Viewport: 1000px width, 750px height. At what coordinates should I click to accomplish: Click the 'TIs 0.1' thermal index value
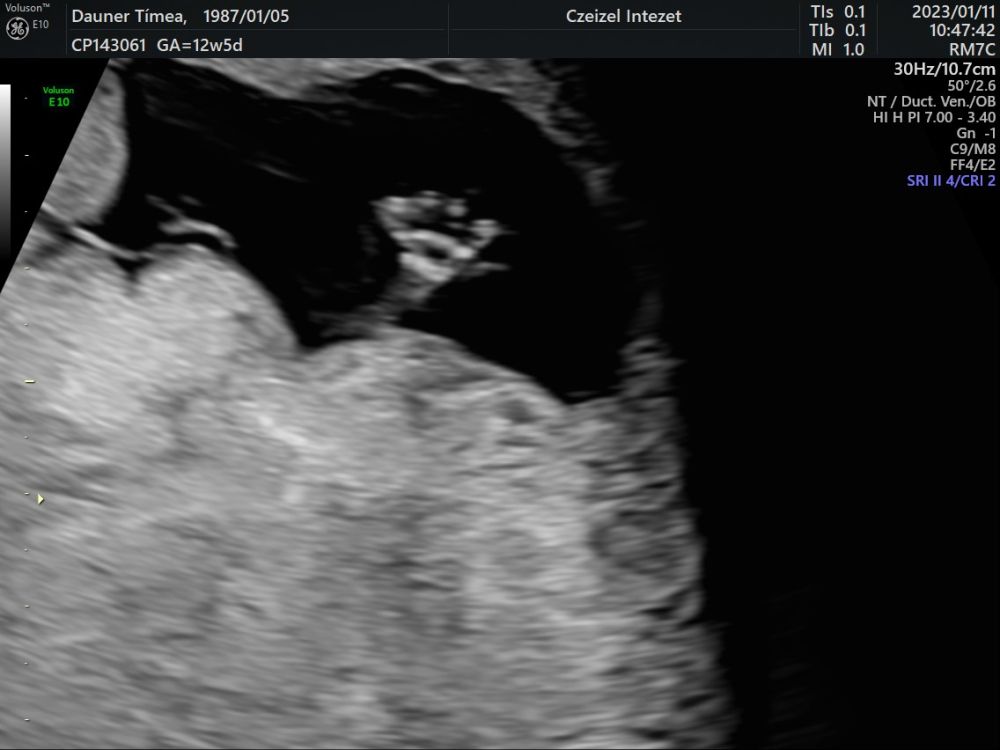point(838,12)
